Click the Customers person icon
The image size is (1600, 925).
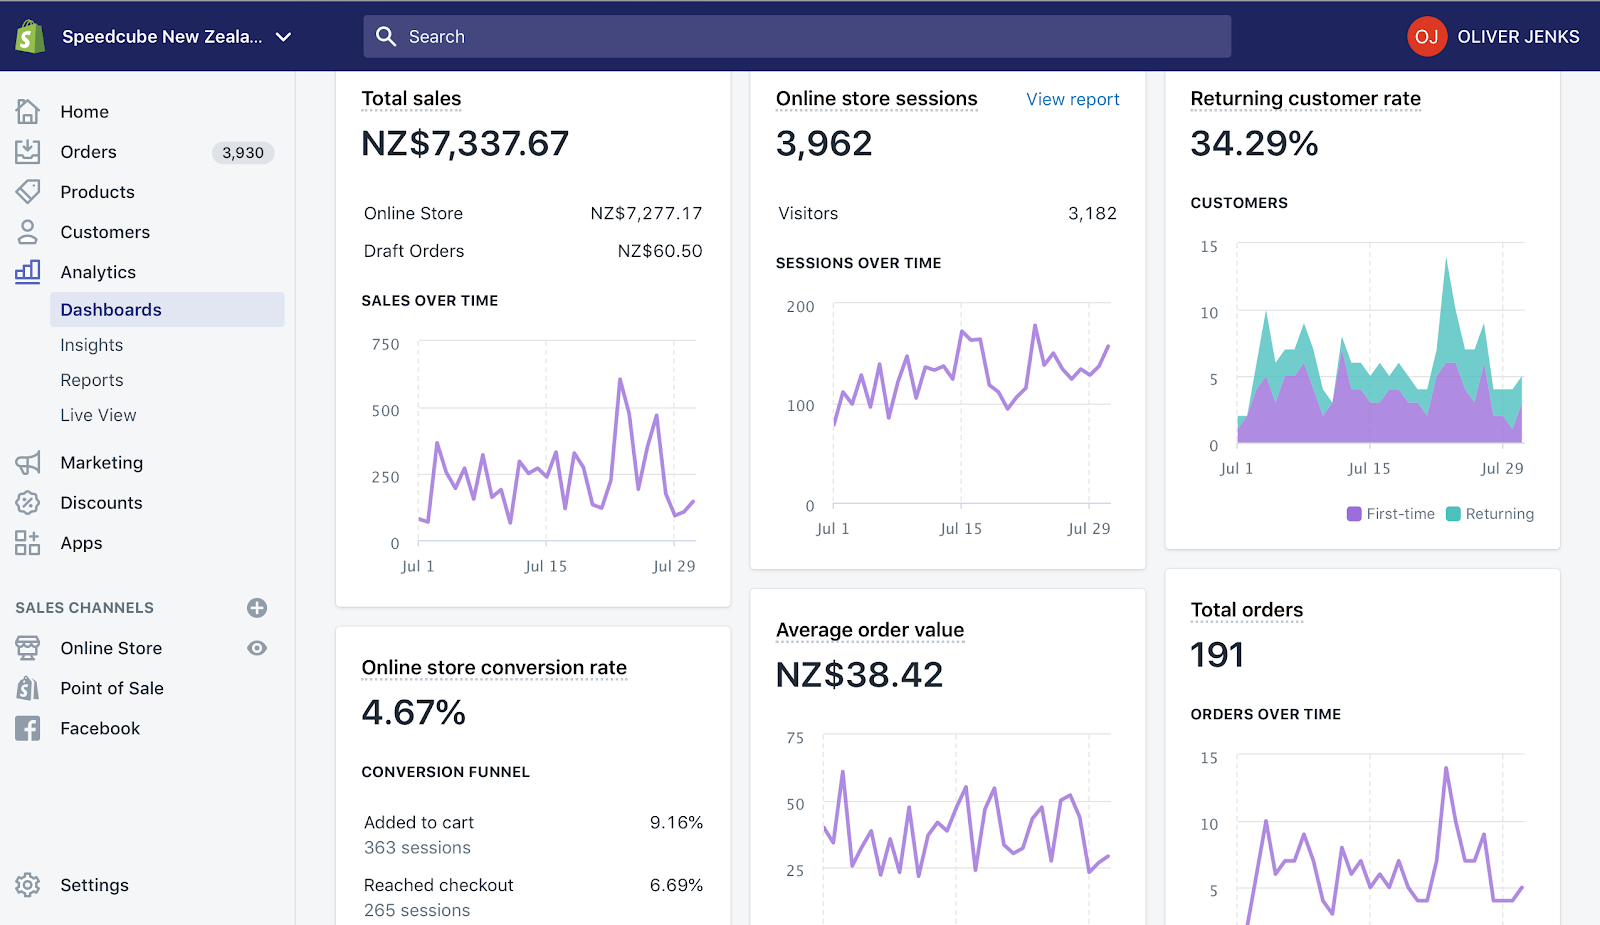[28, 231]
